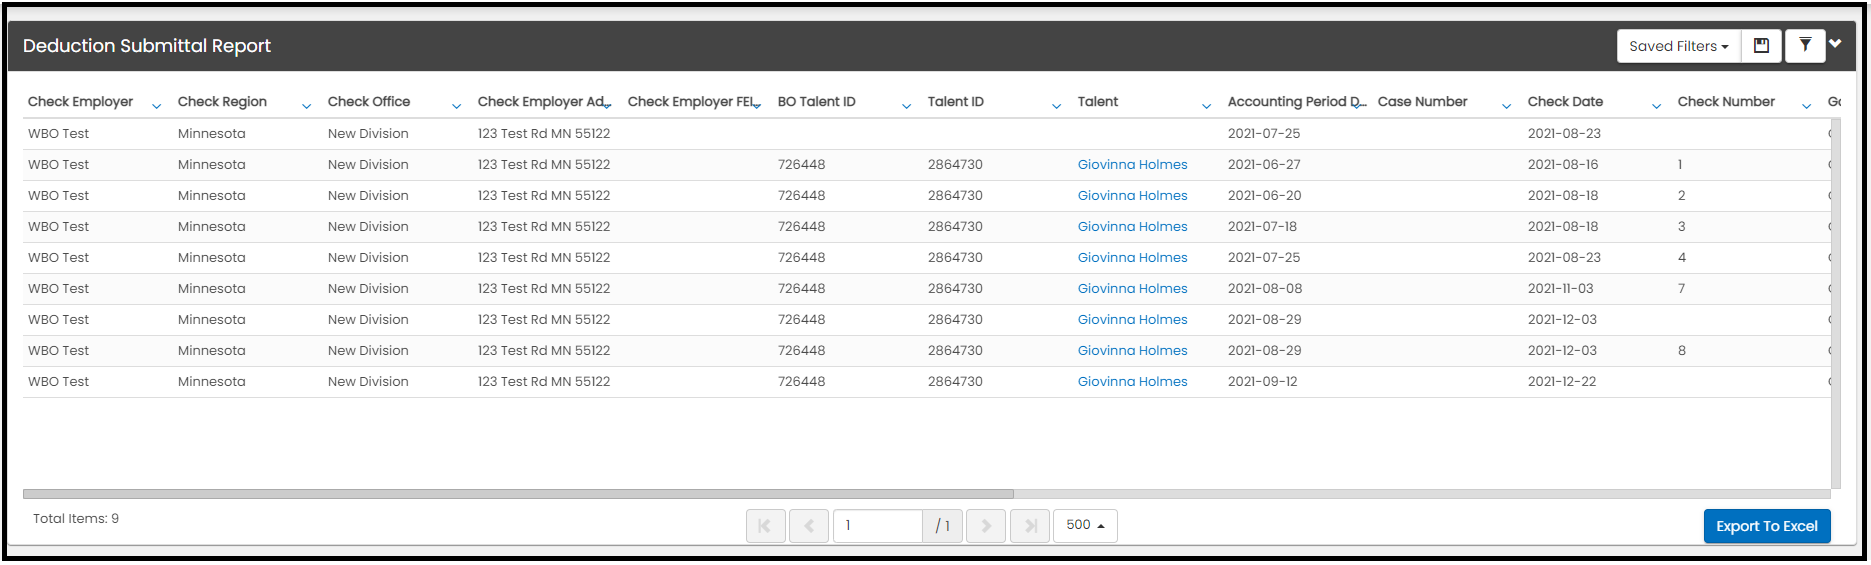Open Check Office column menu arrow
Image resolution: width=1871 pixels, height=565 pixels.
click(x=456, y=106)
